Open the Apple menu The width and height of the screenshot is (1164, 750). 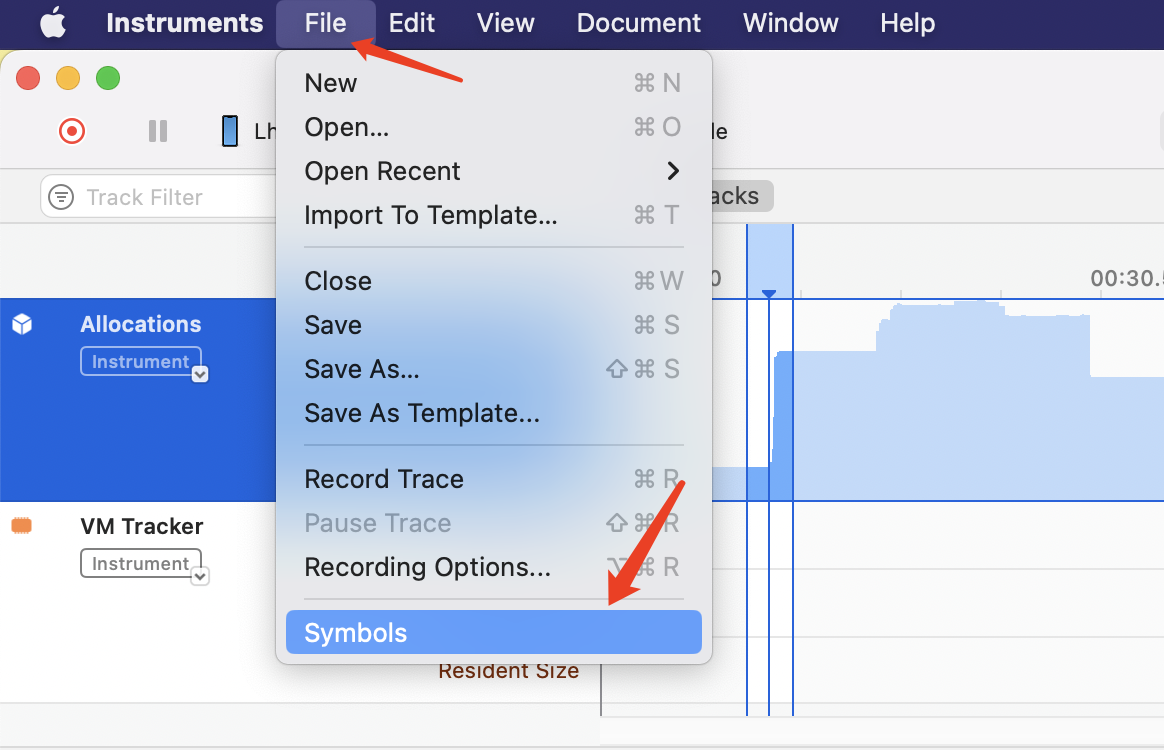tap(53, 23)
